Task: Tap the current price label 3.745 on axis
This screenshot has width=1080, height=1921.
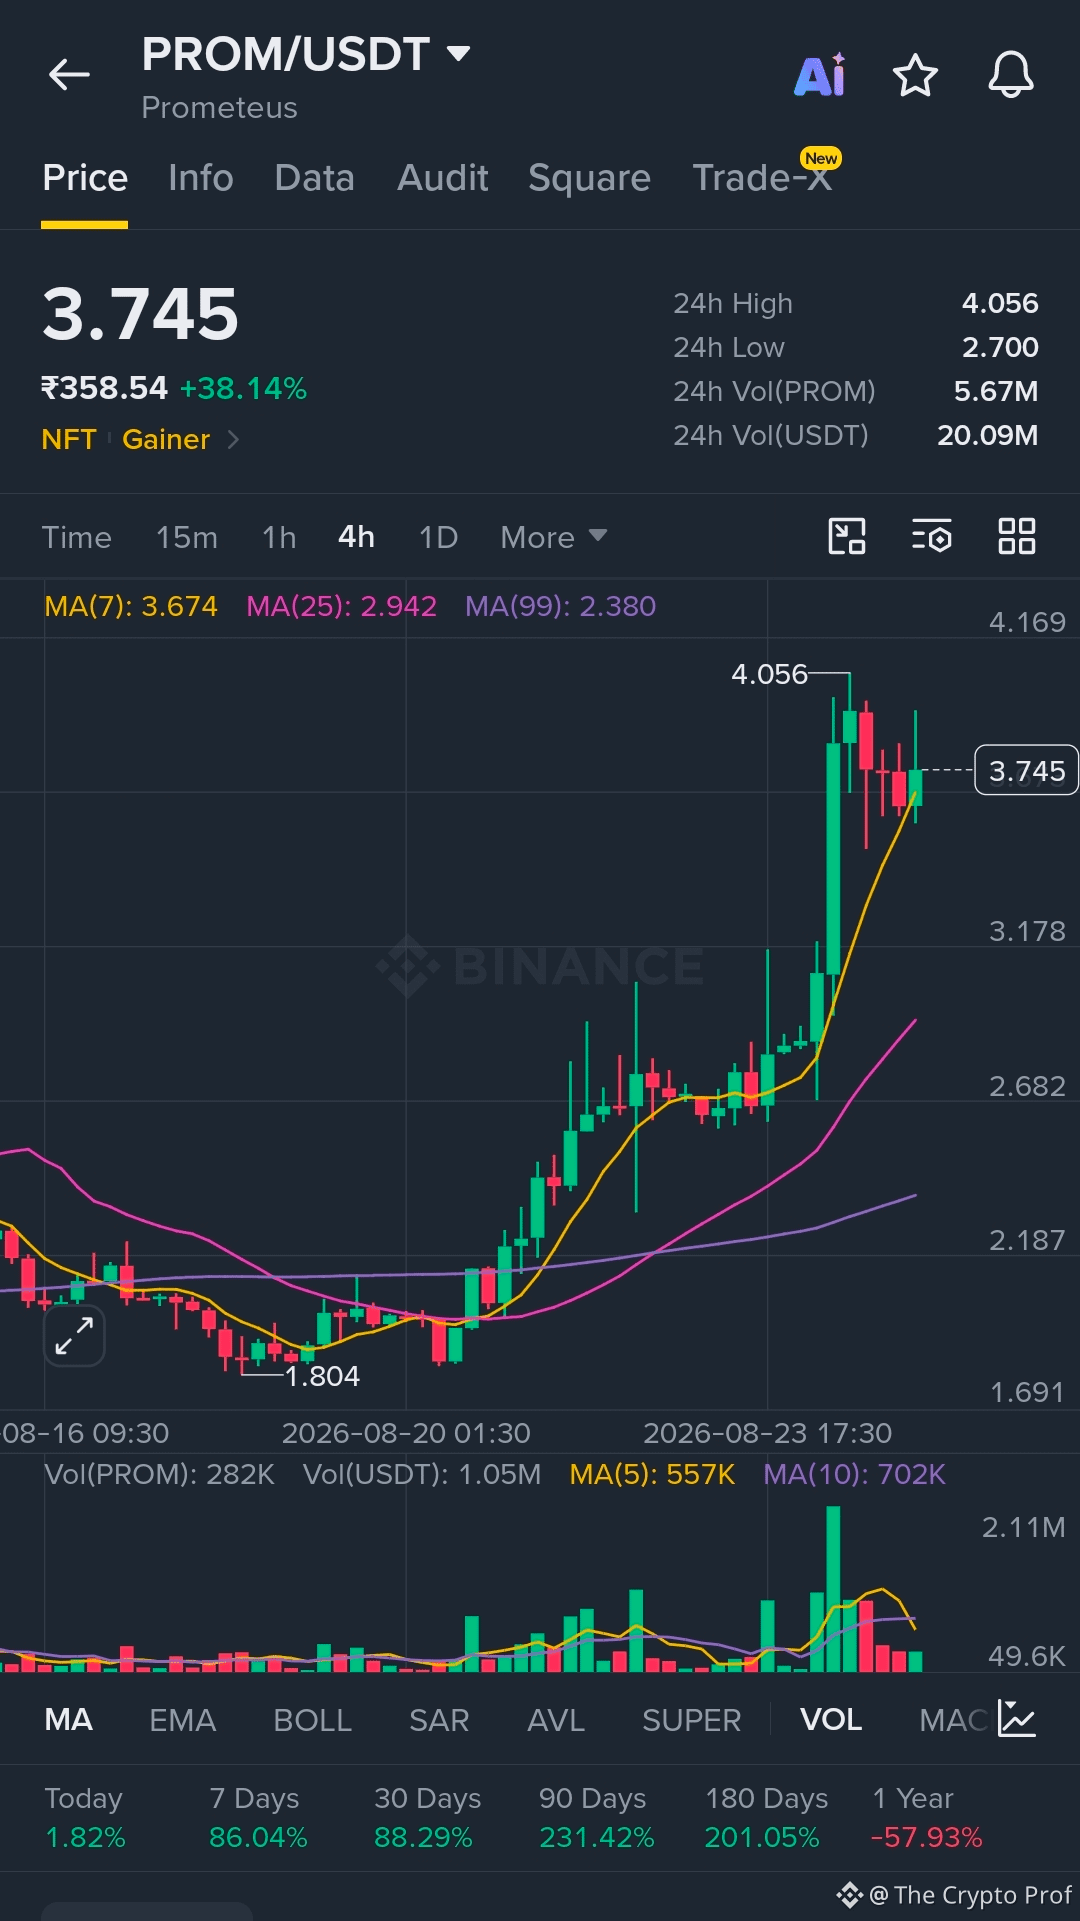Action: (1026, 770)
